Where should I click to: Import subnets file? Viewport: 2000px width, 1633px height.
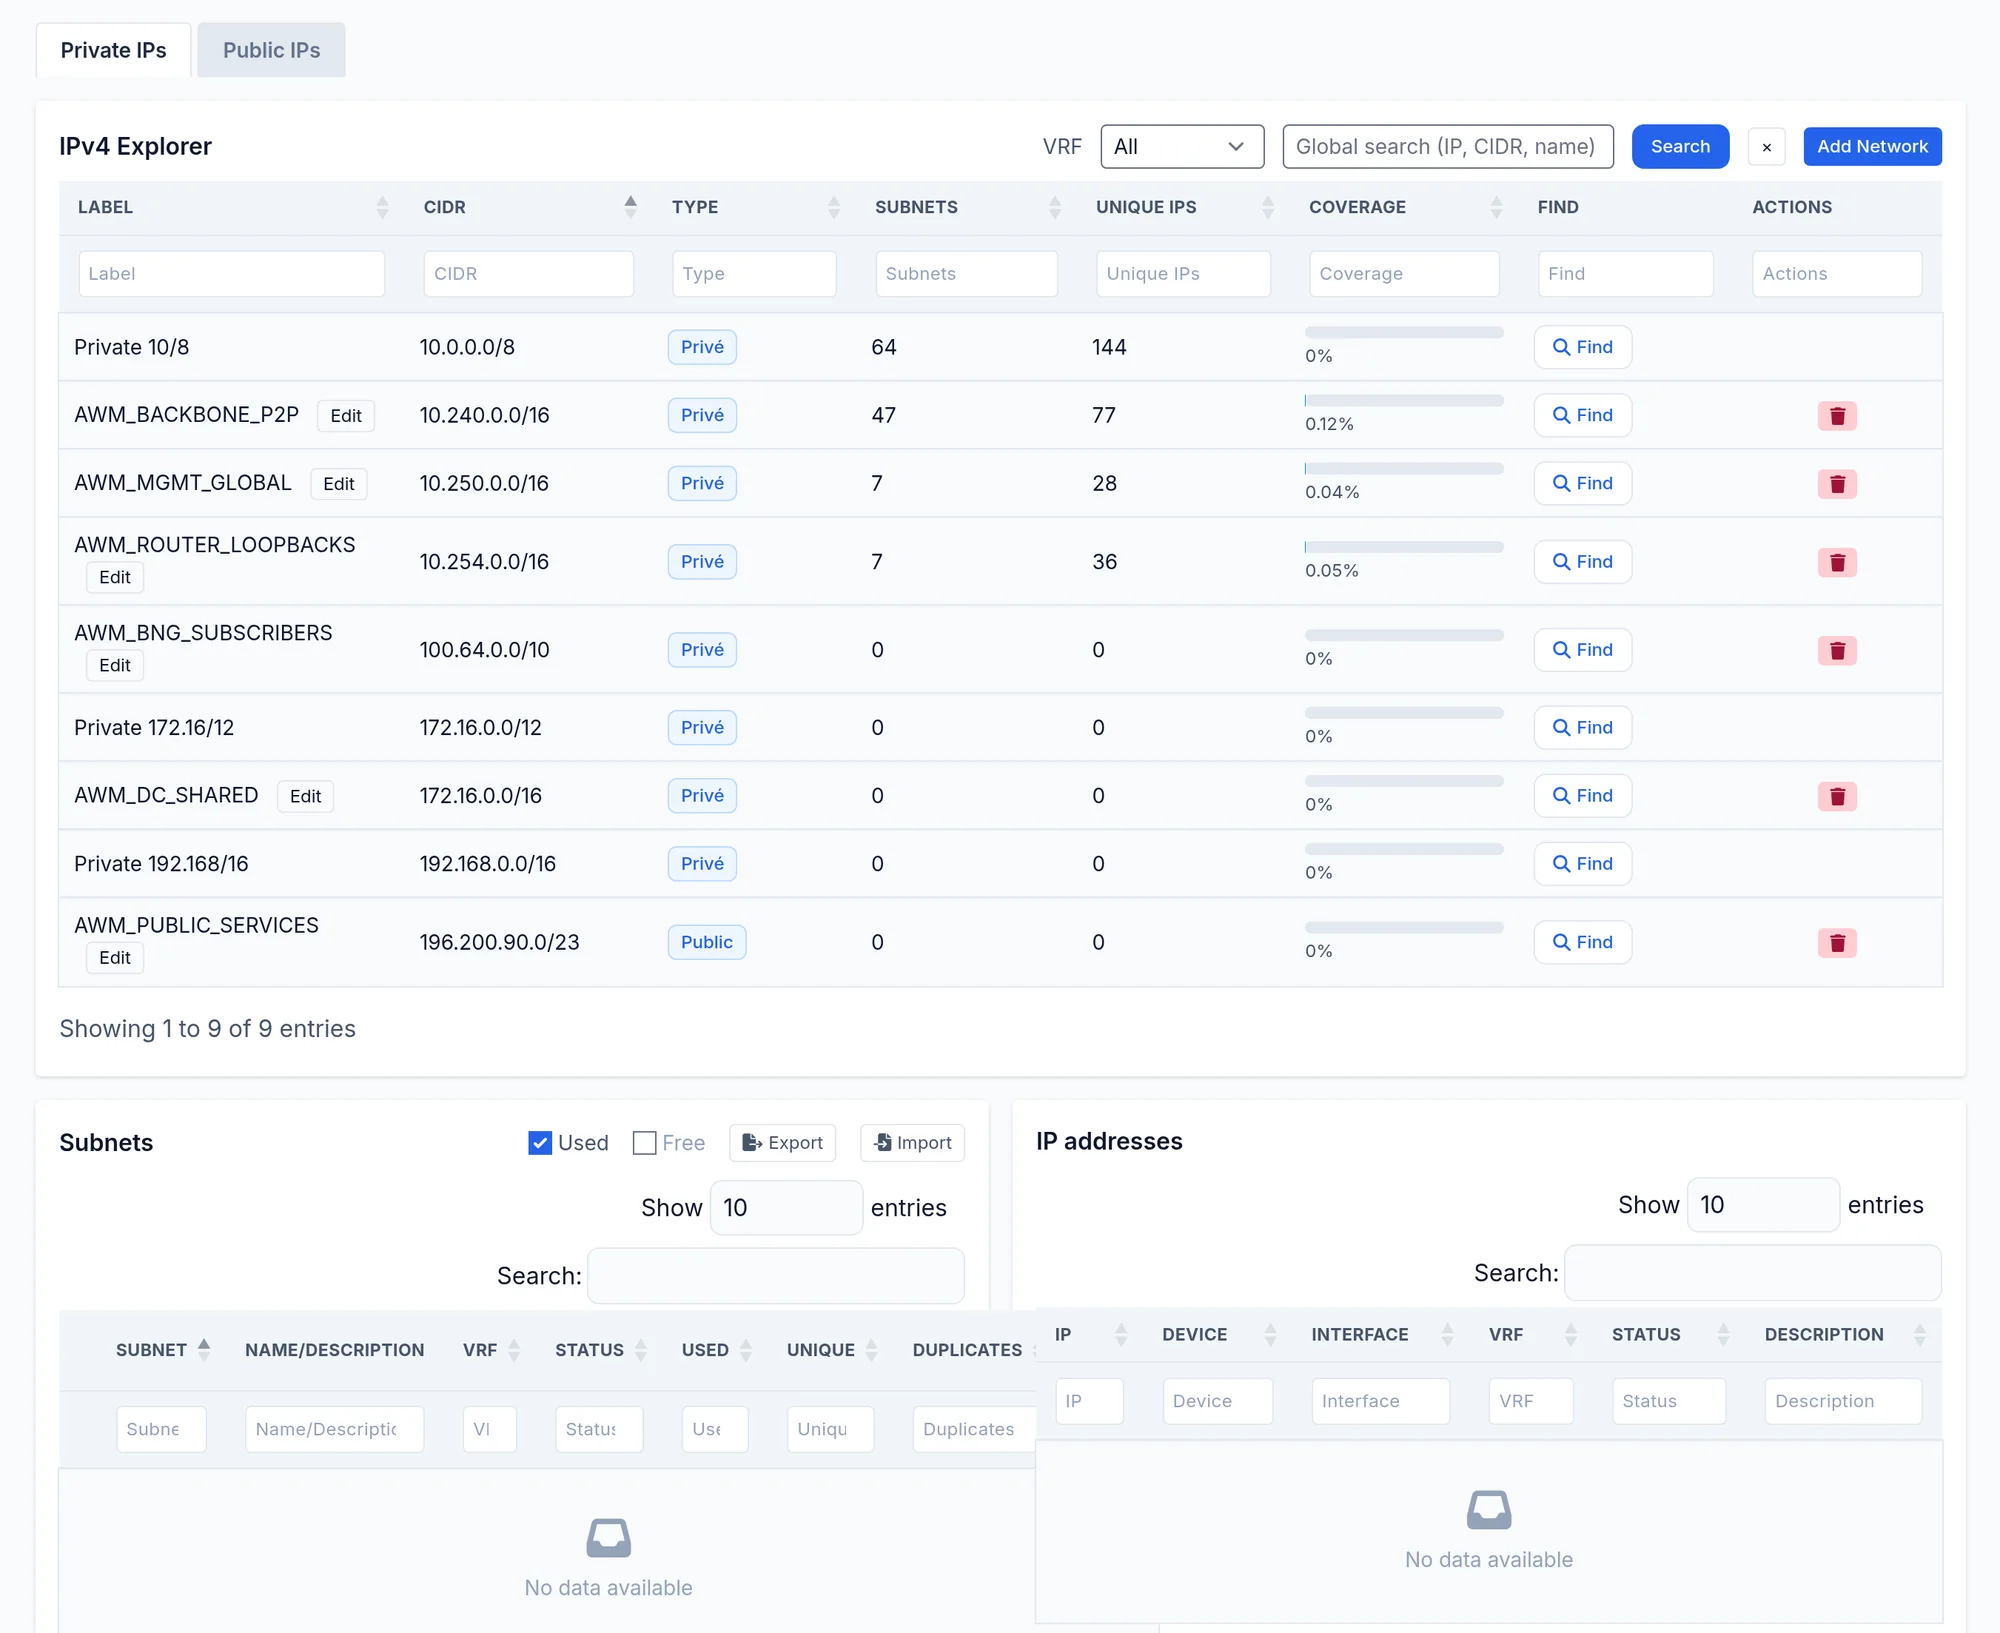coord(912,1142)
